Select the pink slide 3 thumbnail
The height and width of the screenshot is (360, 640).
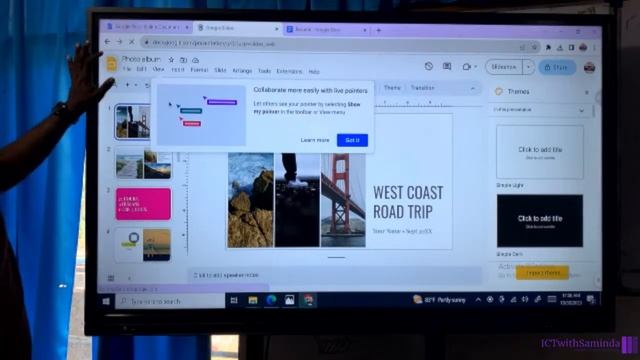tap(143, 204)
